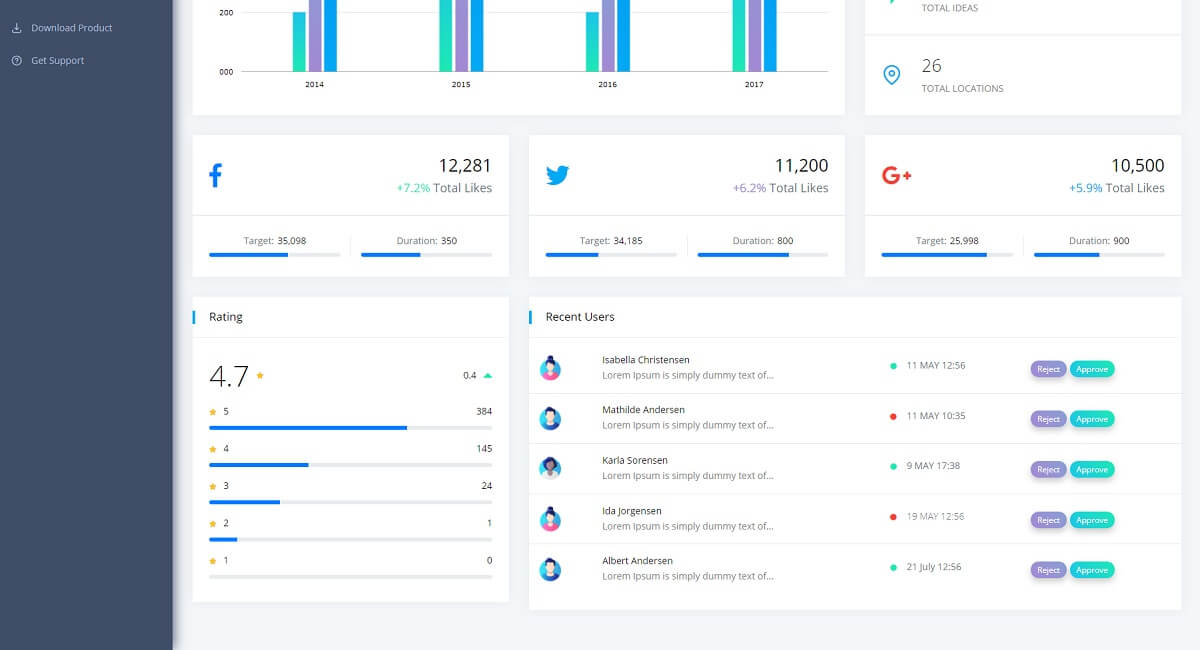Click Facebook Target 35,098 progress bar

click(275, 255)
